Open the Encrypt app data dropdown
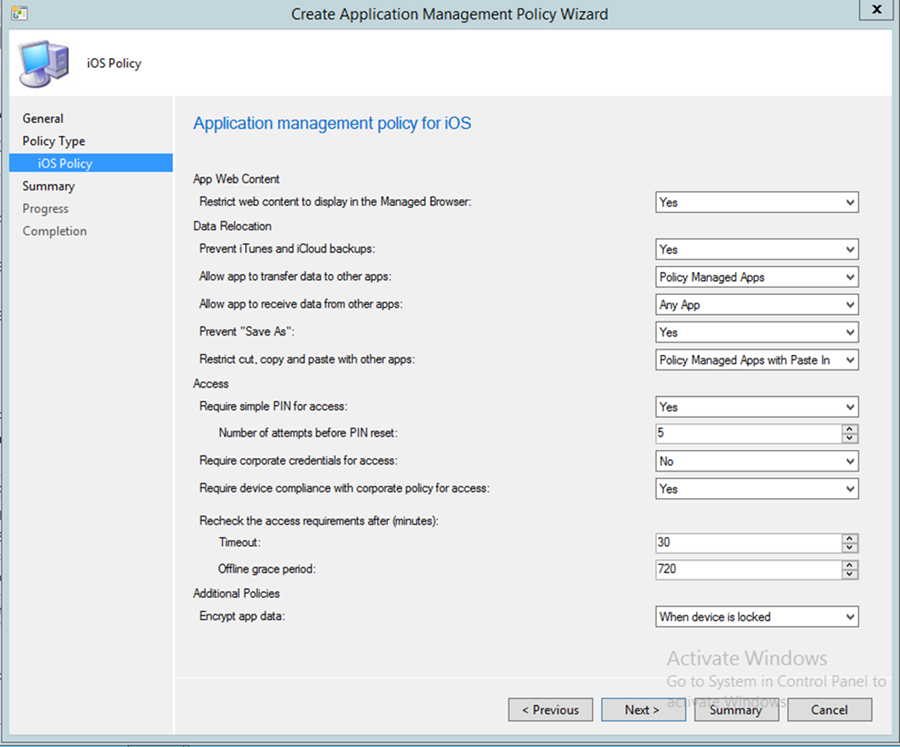The image size is (900, 747). pos(757,617)
